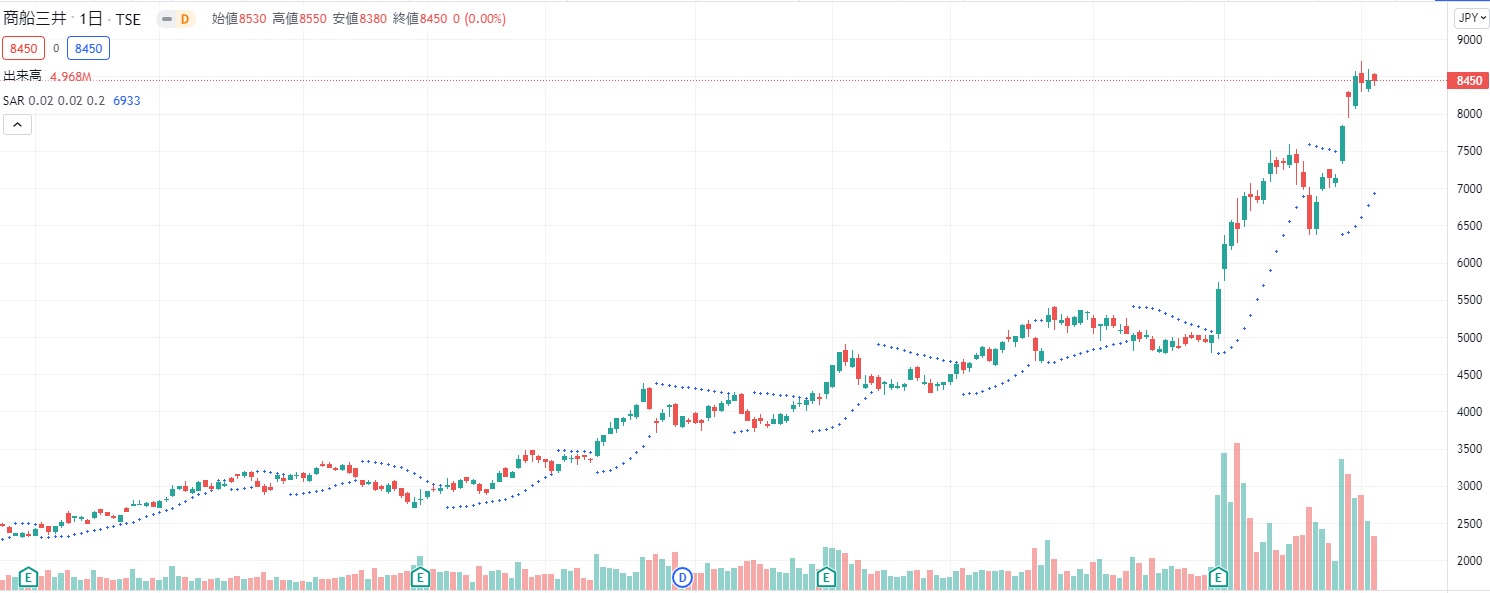Image resolution: width=1490 pixels, height=593 pixels.
Task: Click the orange D badge beside TSE
Action: click(x=184, y=19)
